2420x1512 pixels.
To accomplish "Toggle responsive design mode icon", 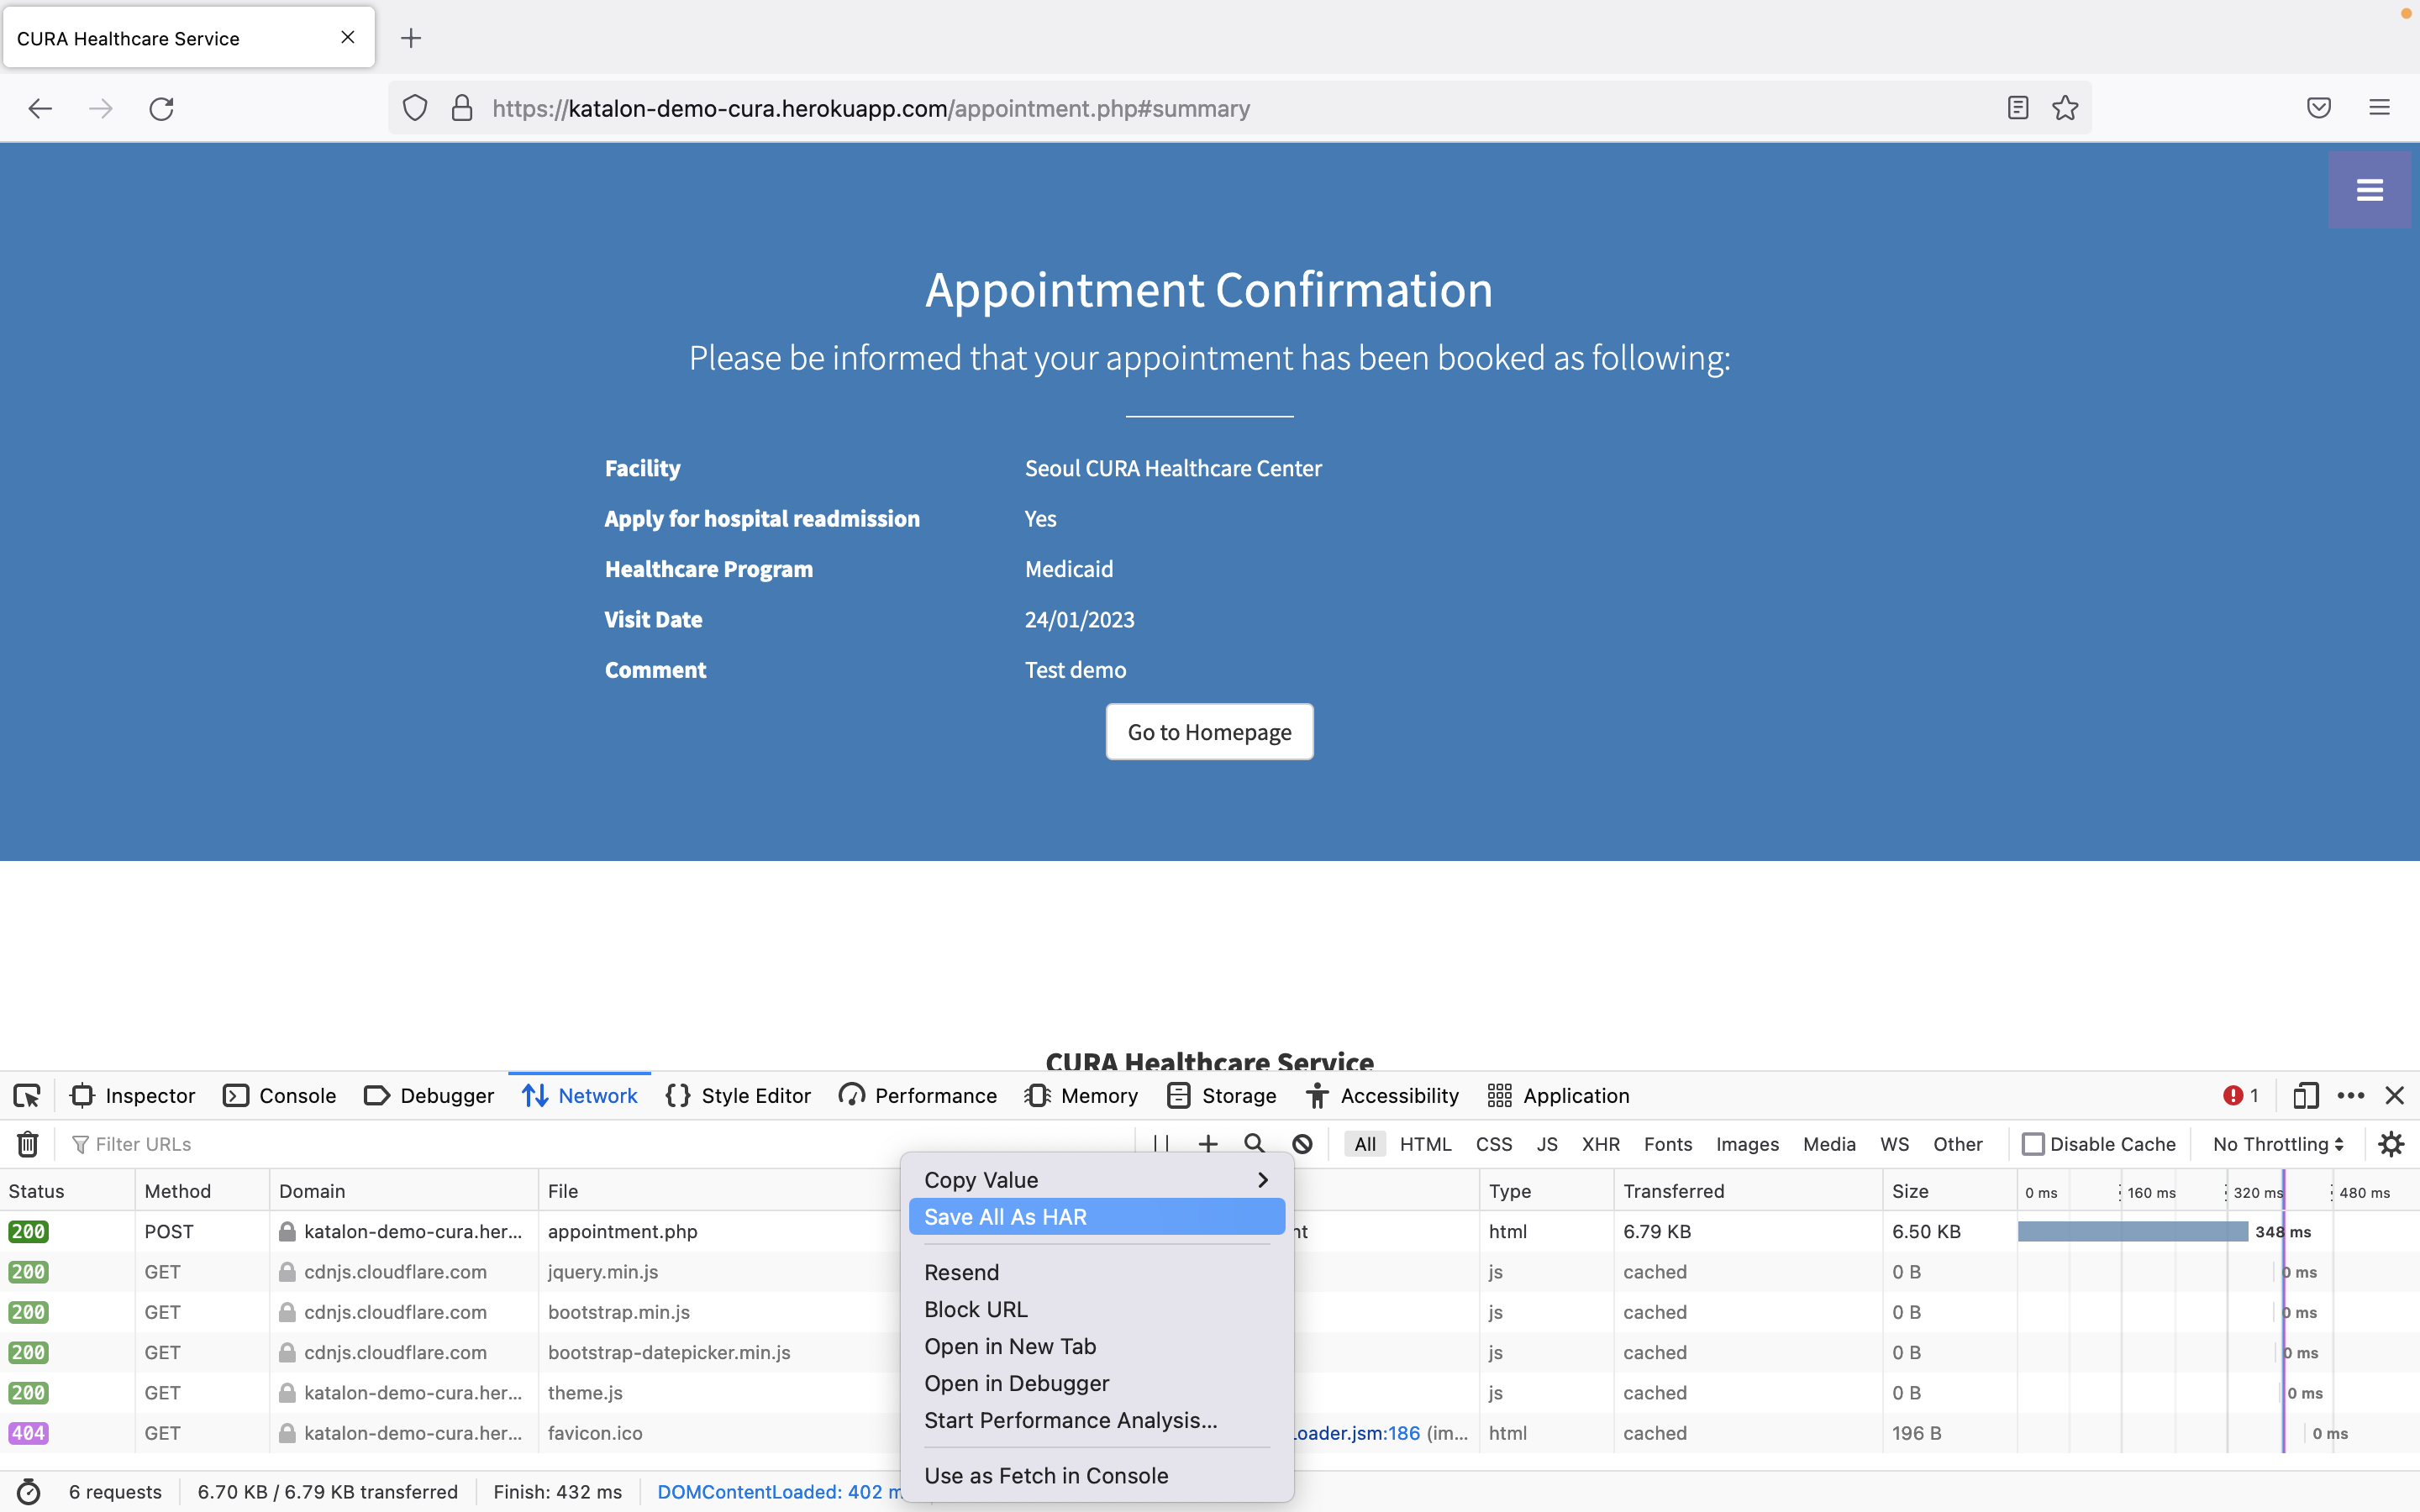I will click(x=2305, y=1096).
